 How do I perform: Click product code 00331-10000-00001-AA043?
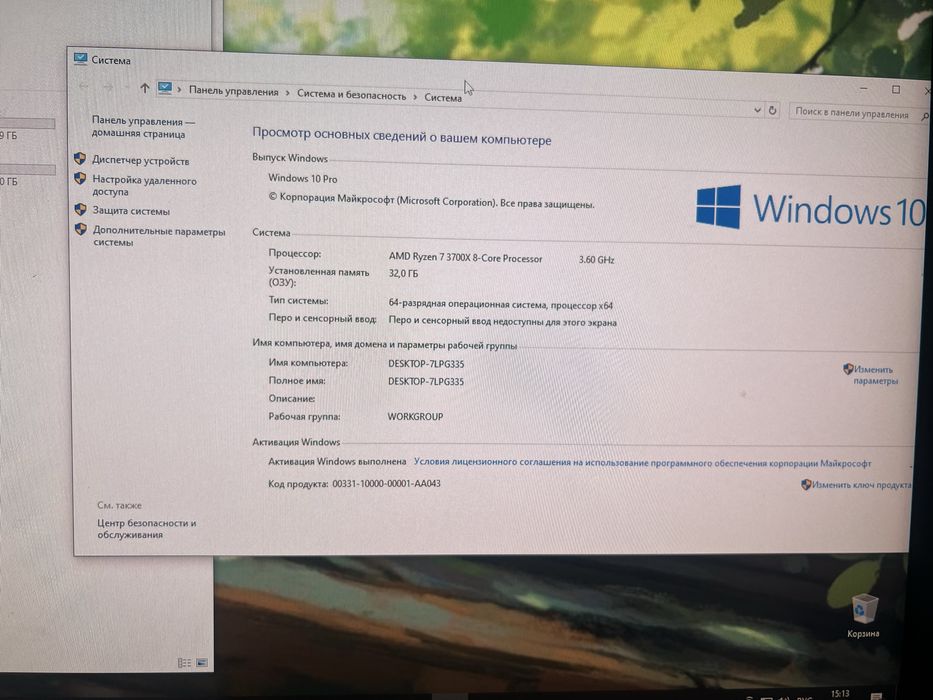pyautogui.click(x=386, y=483)
